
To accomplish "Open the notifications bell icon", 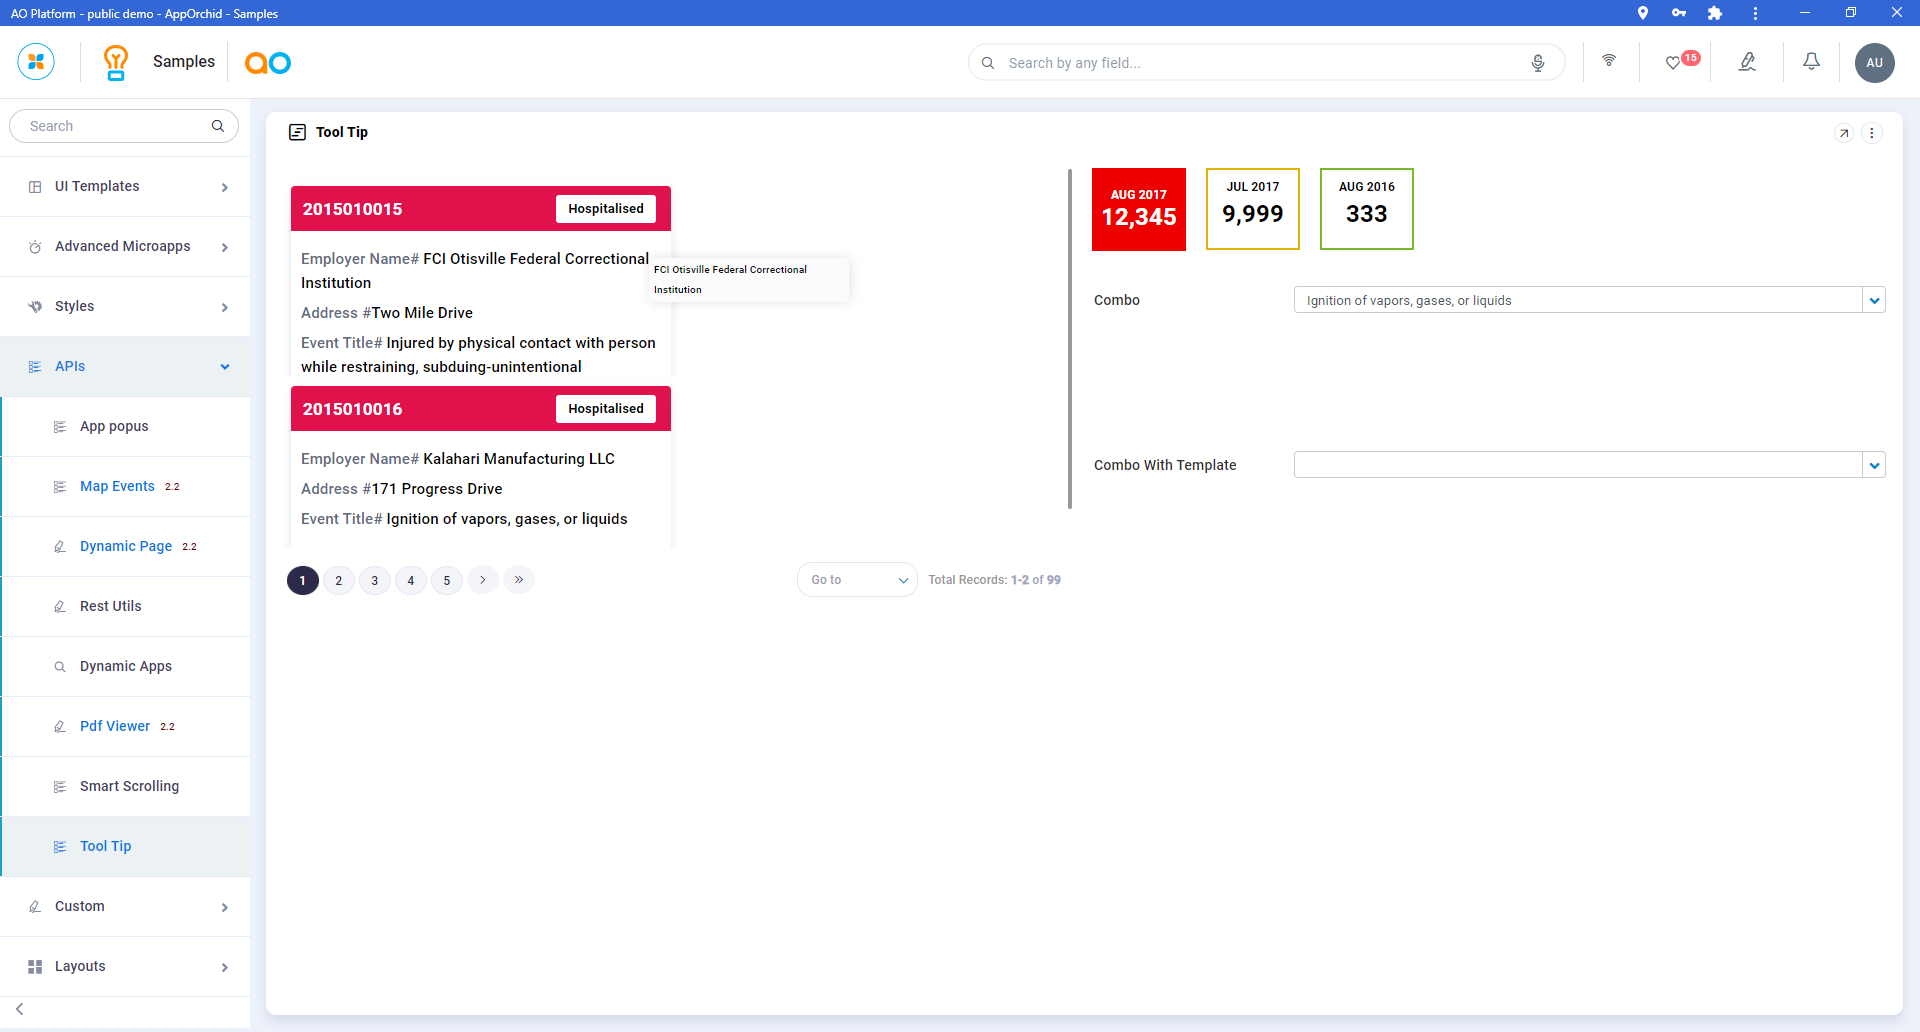I will tap(1811, 62).
